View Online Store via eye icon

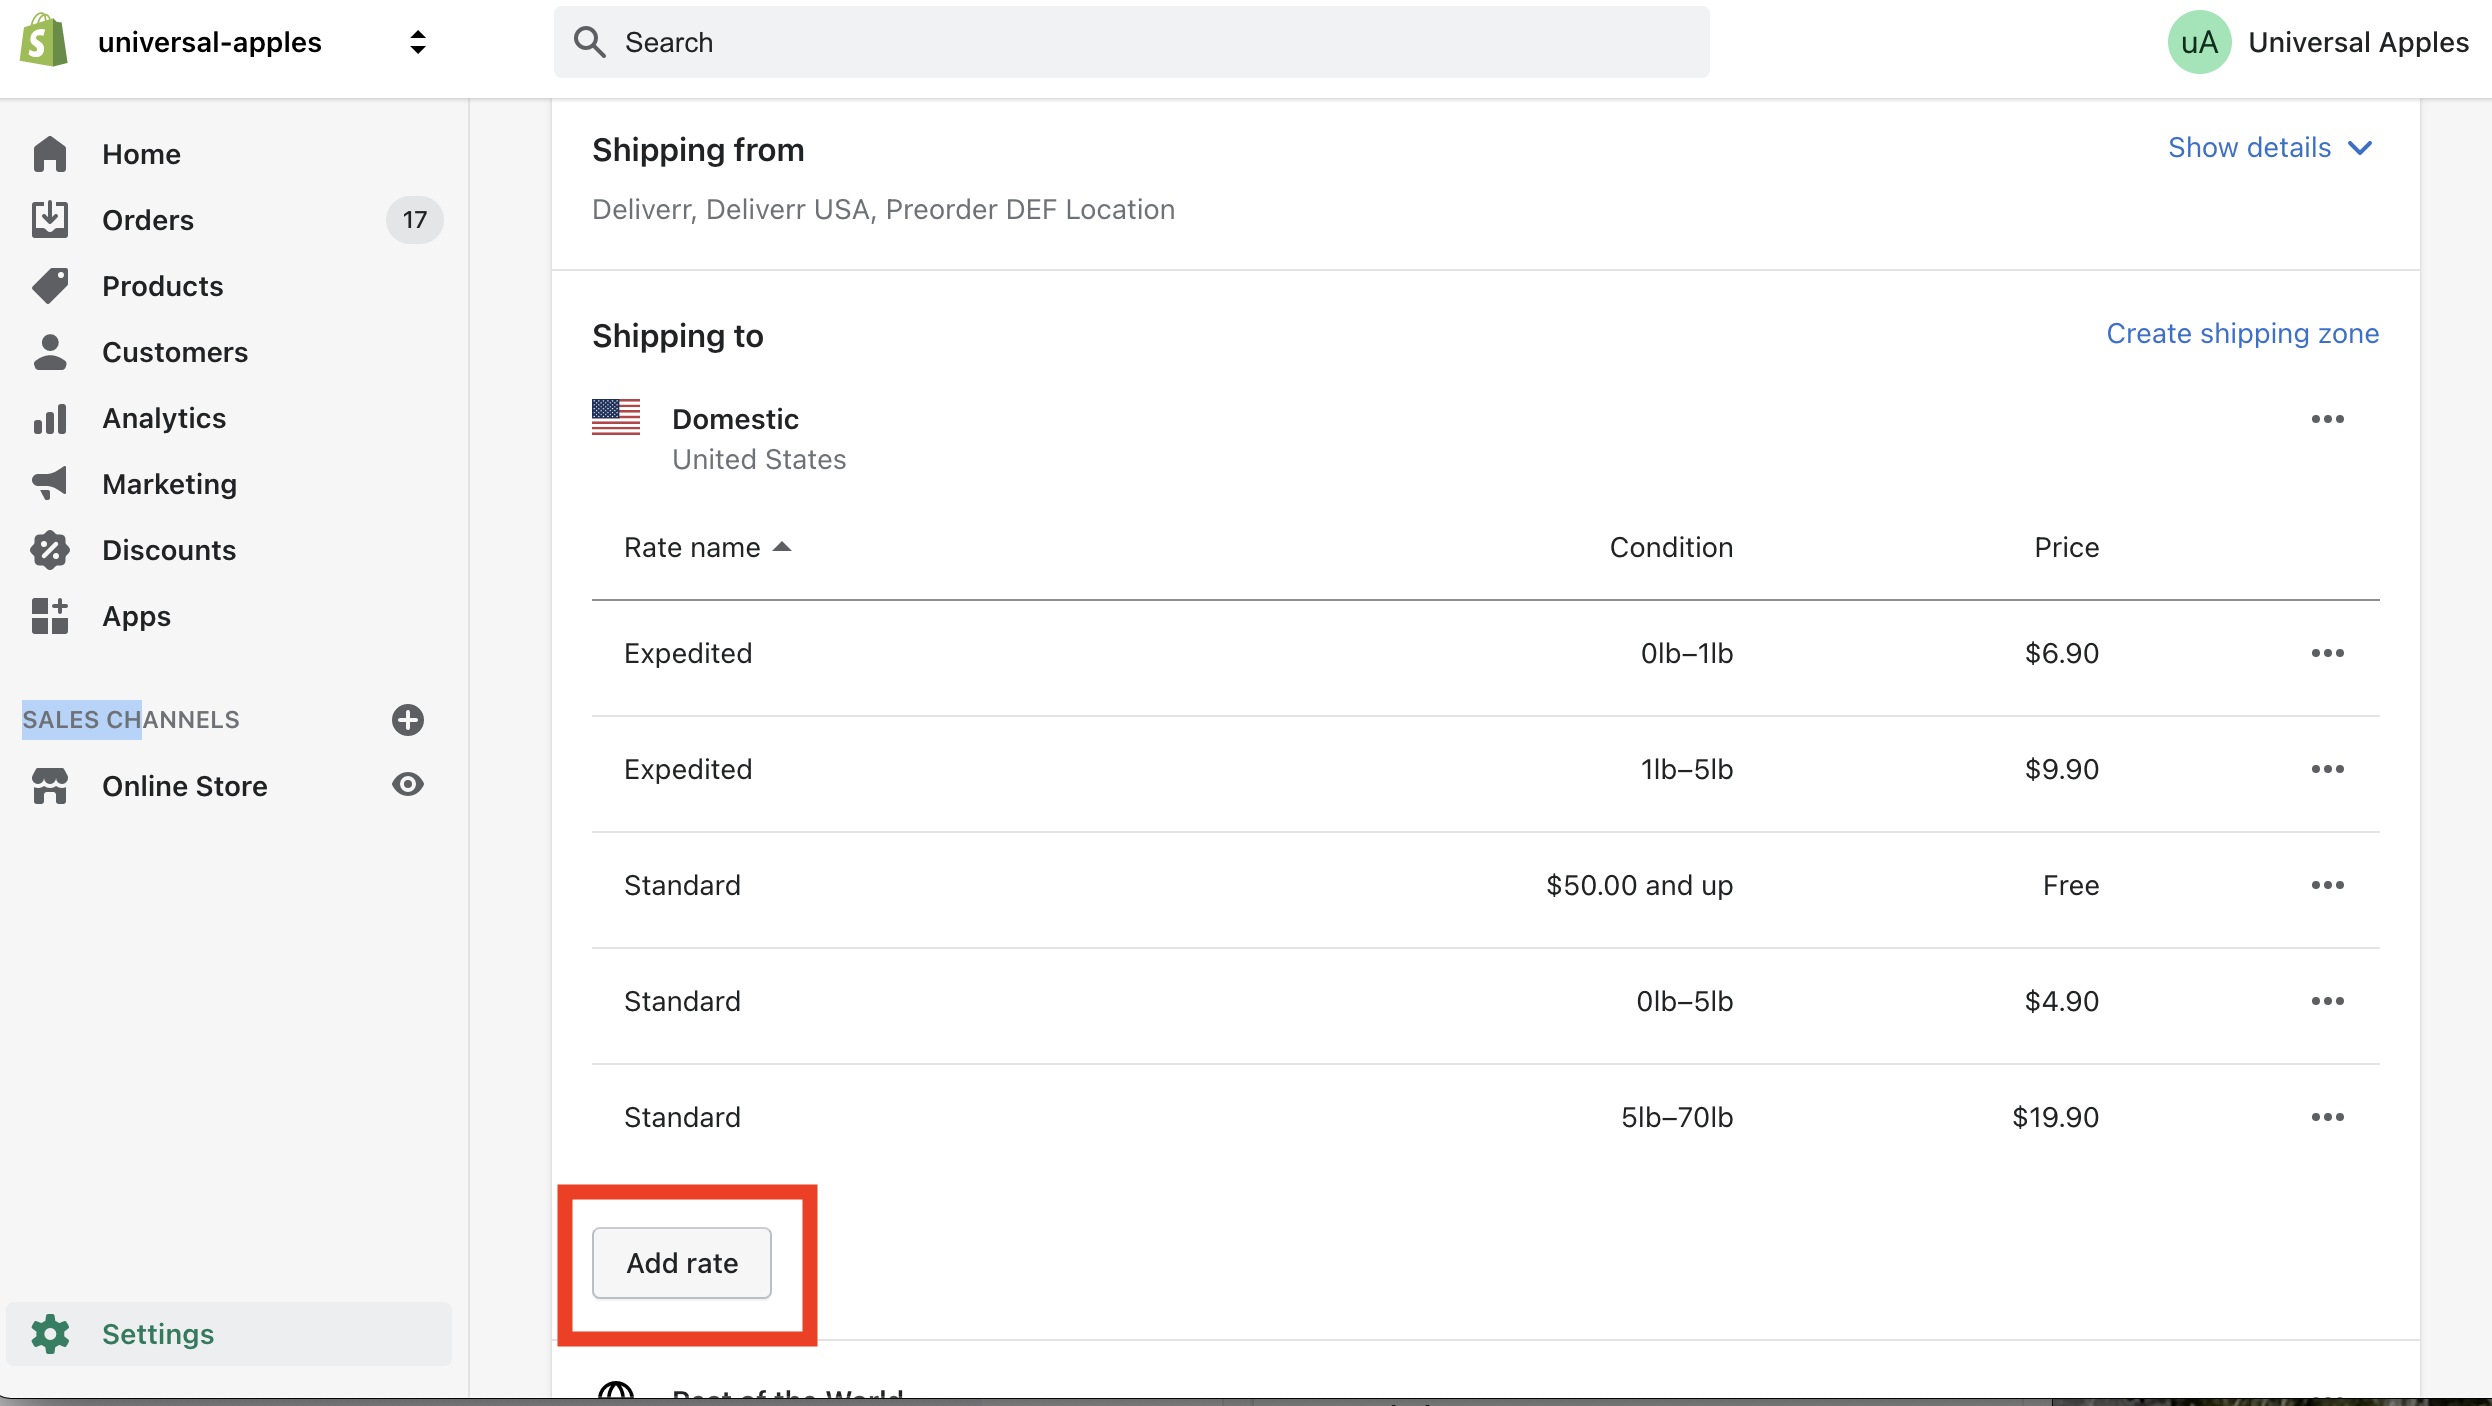coord(407,785)
